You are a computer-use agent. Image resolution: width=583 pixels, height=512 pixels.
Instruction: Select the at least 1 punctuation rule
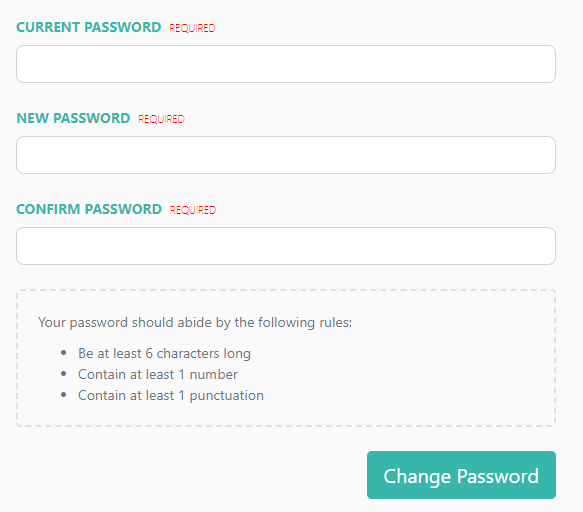click(171, 396)
